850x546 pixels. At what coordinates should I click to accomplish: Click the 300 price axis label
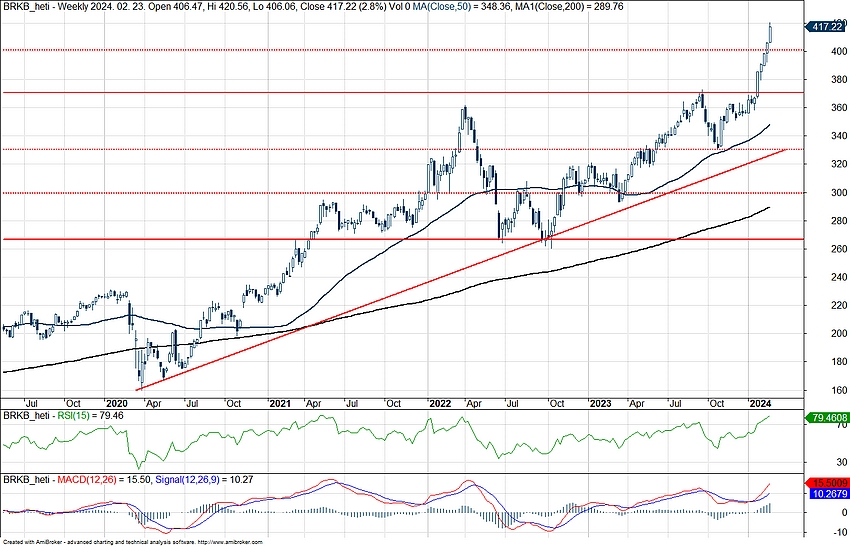pyautogui.click(x=840, y=193)
